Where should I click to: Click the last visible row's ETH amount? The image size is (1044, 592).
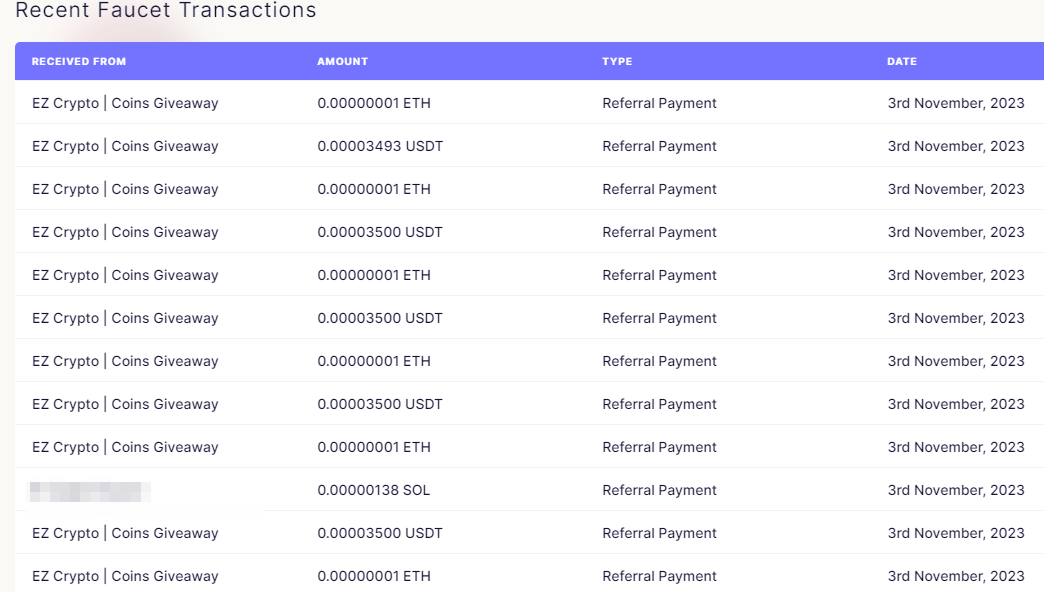pos(374,576)
